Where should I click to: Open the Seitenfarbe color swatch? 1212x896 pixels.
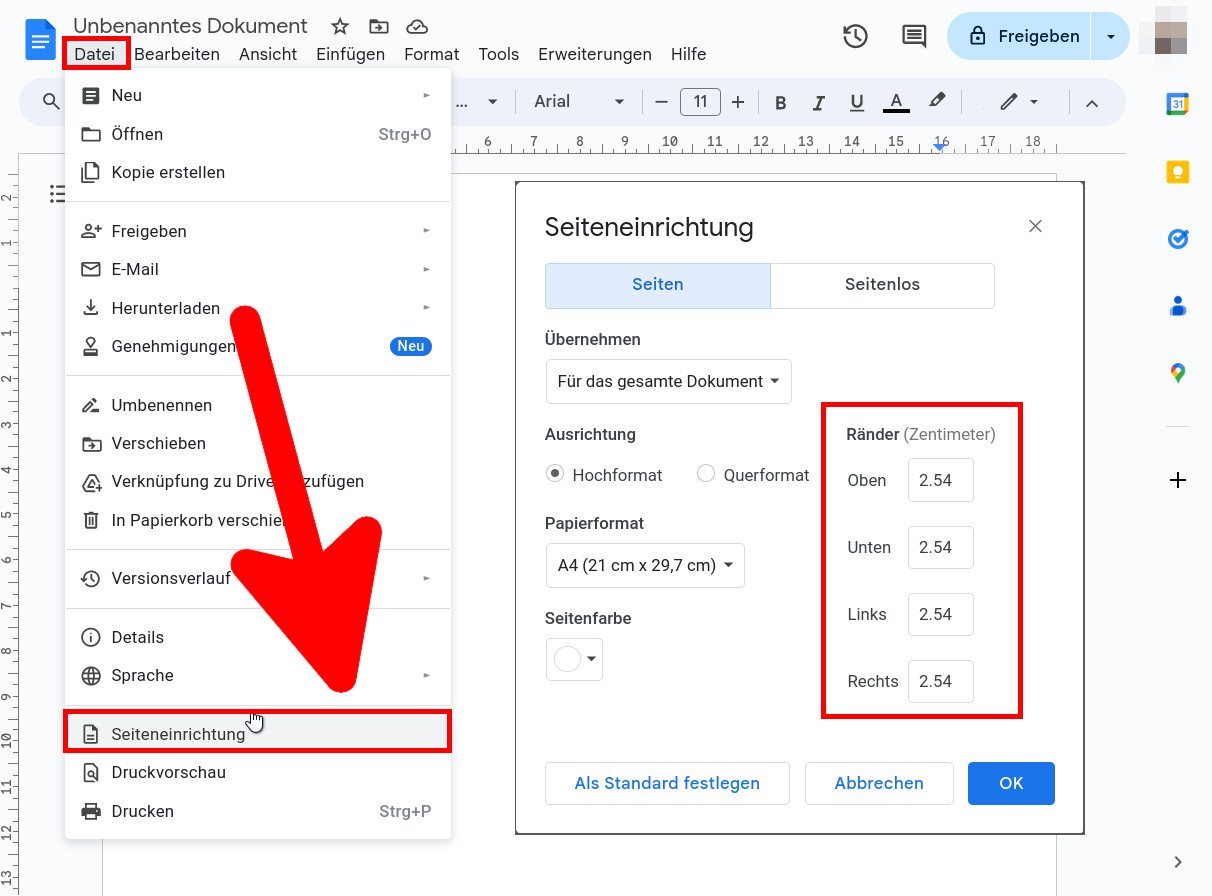(574, 659)
